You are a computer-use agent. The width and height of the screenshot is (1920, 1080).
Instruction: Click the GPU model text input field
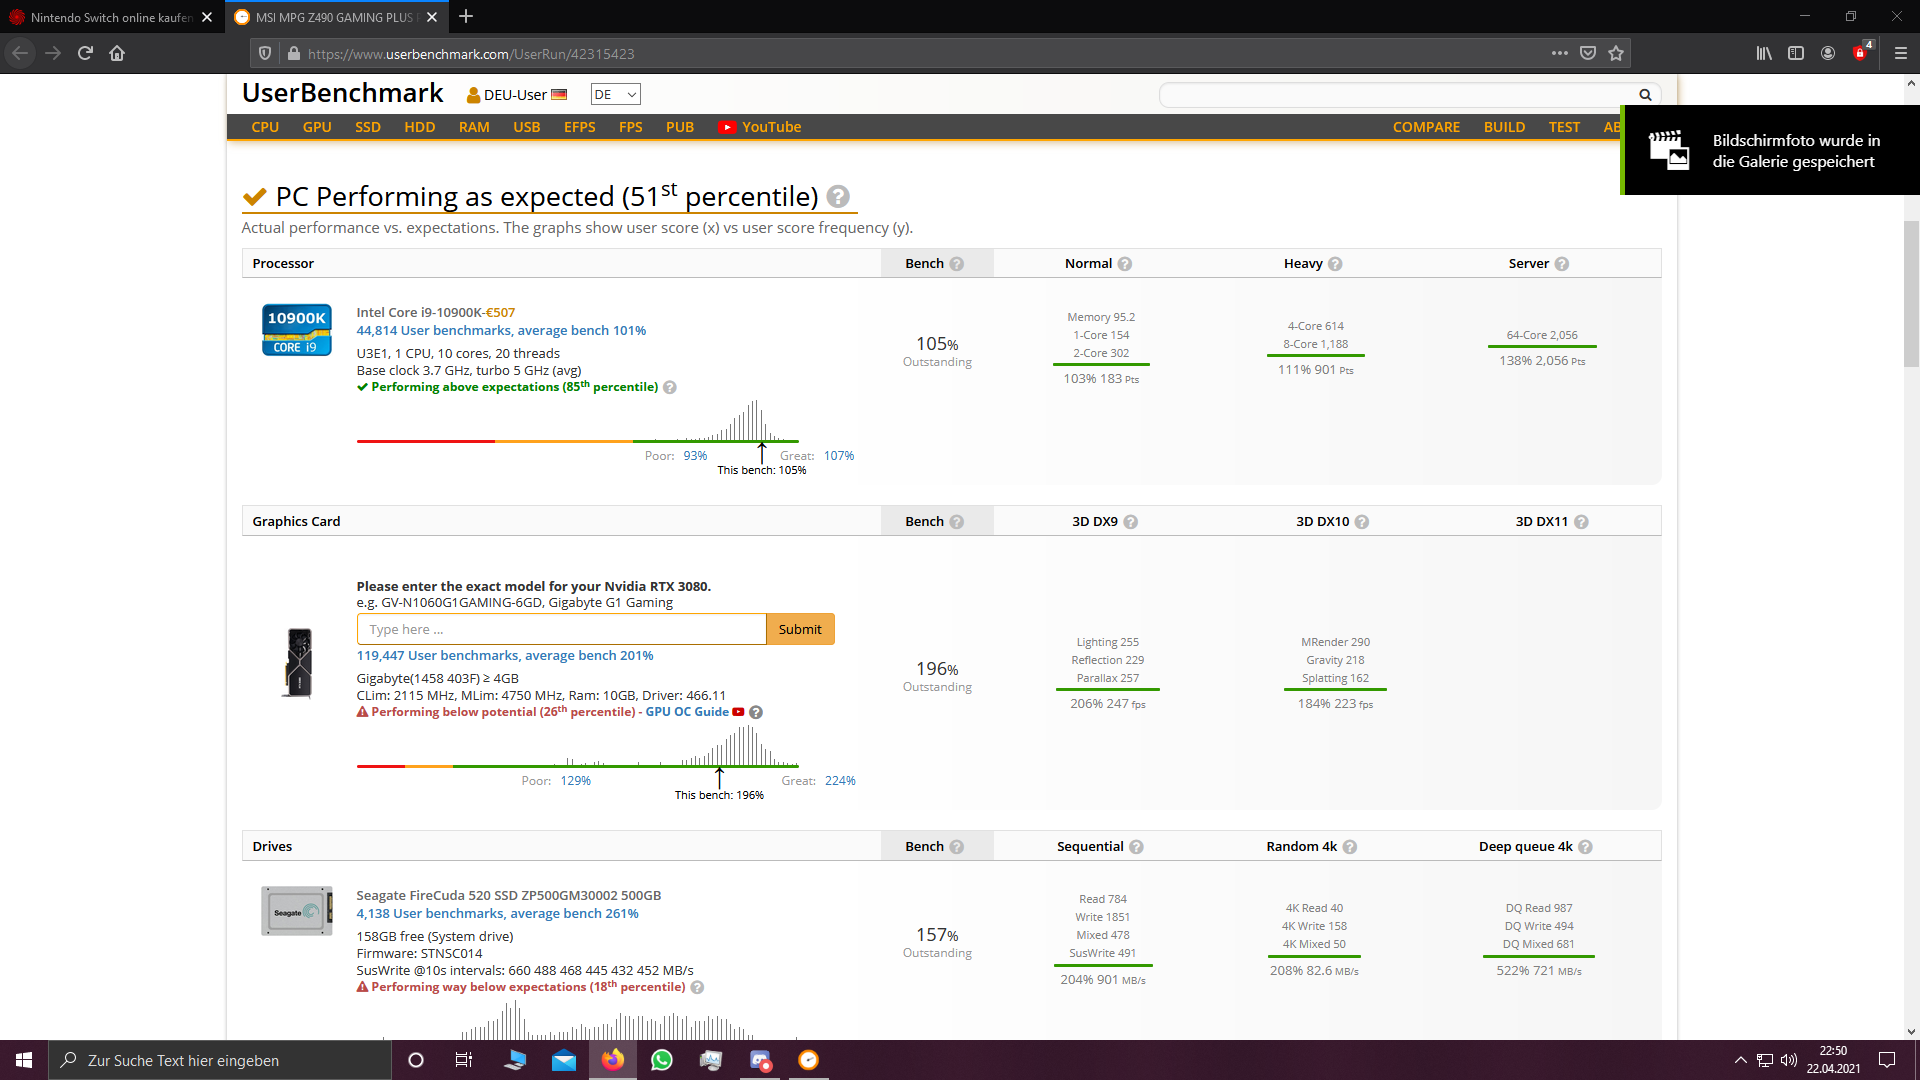coord(560,629)
